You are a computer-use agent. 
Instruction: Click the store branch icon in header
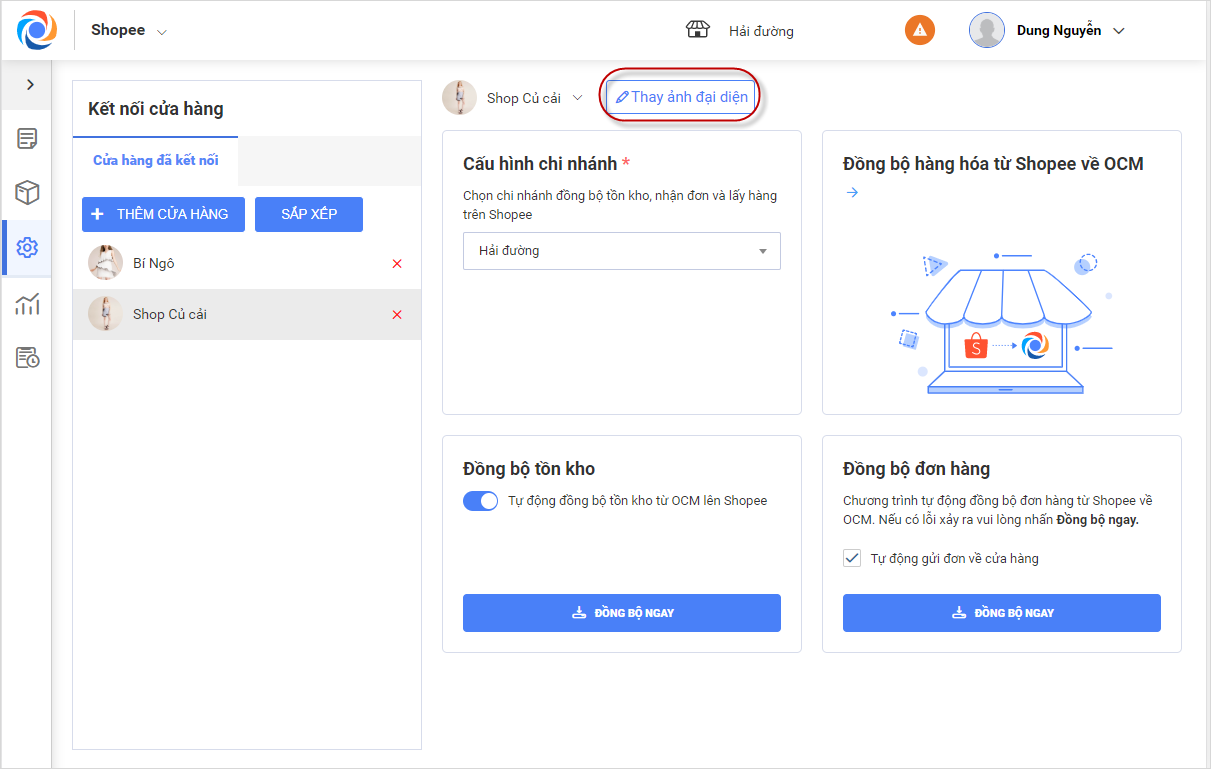click(x=698, y=30)
